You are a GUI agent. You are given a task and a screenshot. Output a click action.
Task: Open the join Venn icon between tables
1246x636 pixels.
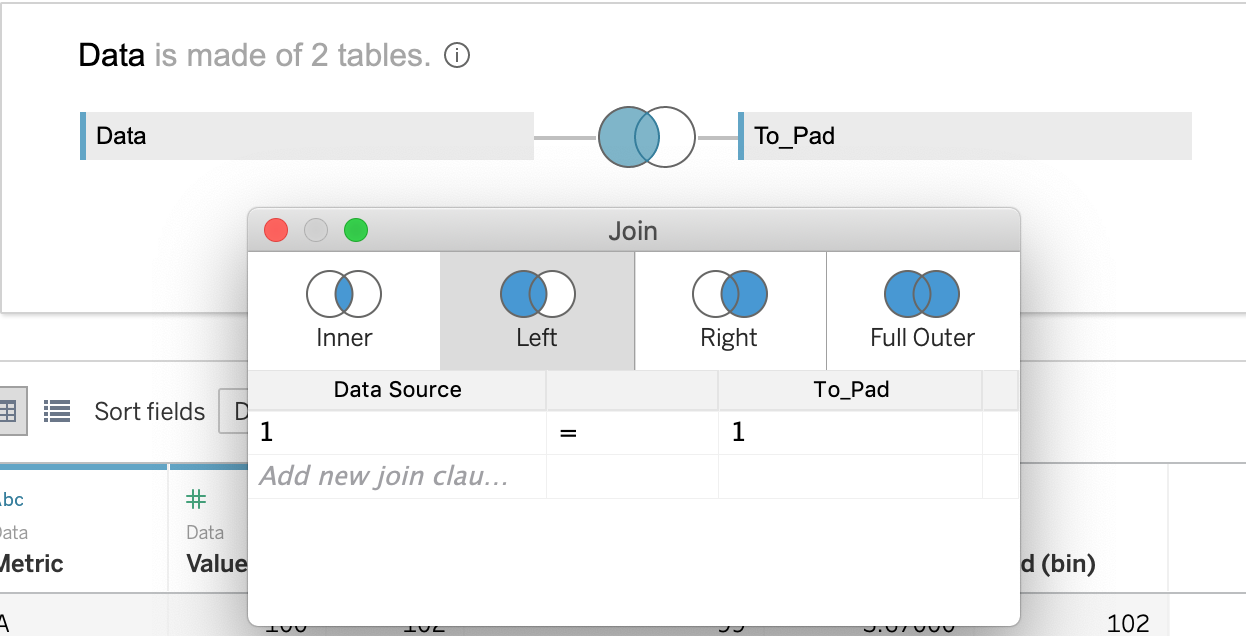pos(646,137)
